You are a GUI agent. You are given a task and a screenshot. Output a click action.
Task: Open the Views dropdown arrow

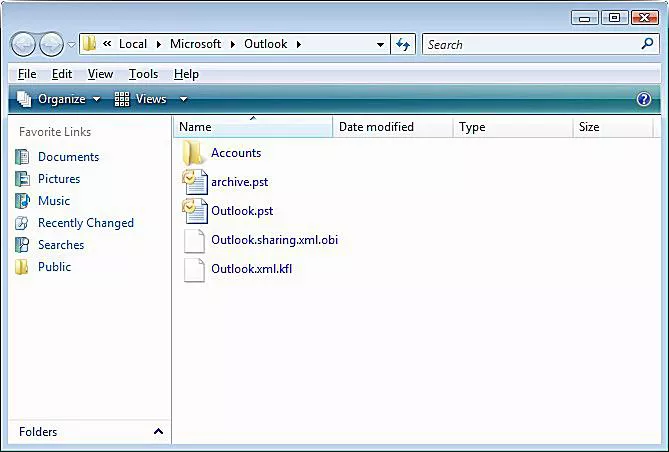[x=183, y=99]
